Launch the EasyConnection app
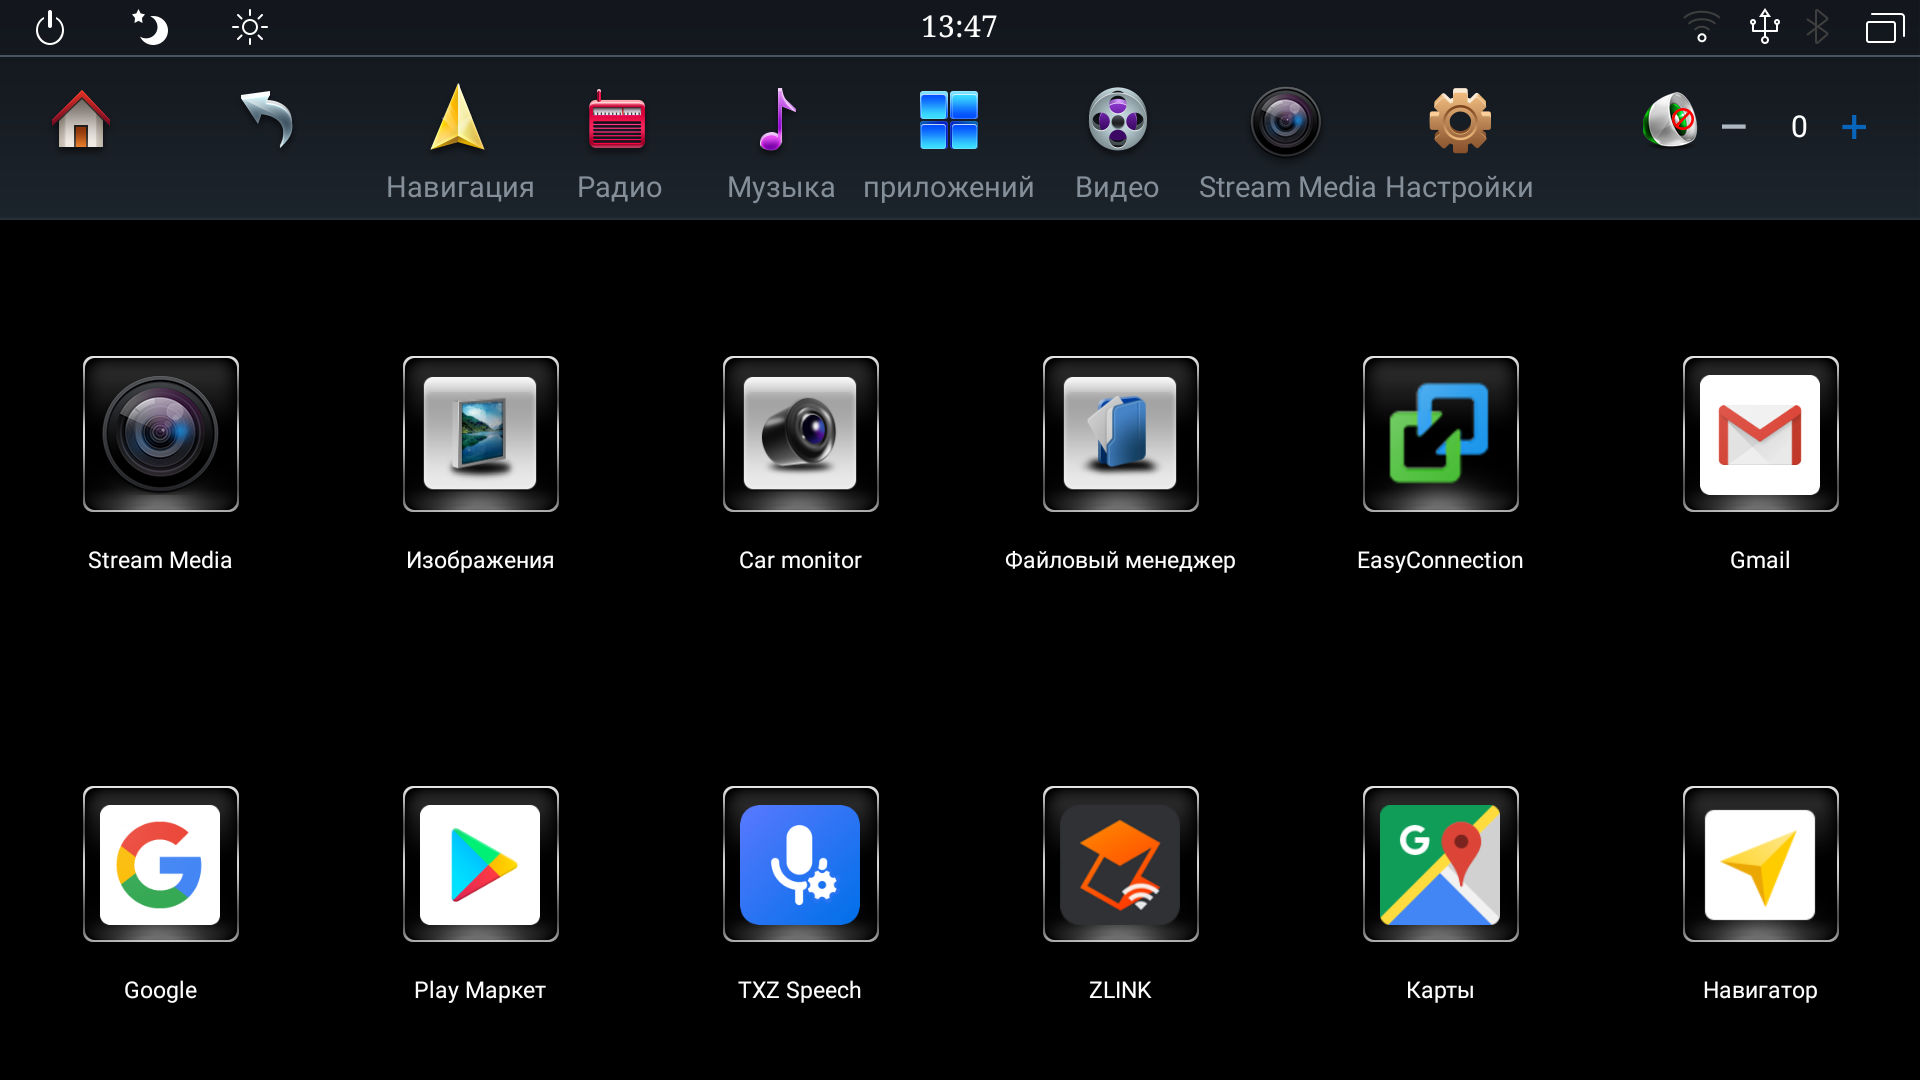Image resolution: width=1920 pixels, height=1080 pixels. pyautogui.click(x=1441, y=434)
